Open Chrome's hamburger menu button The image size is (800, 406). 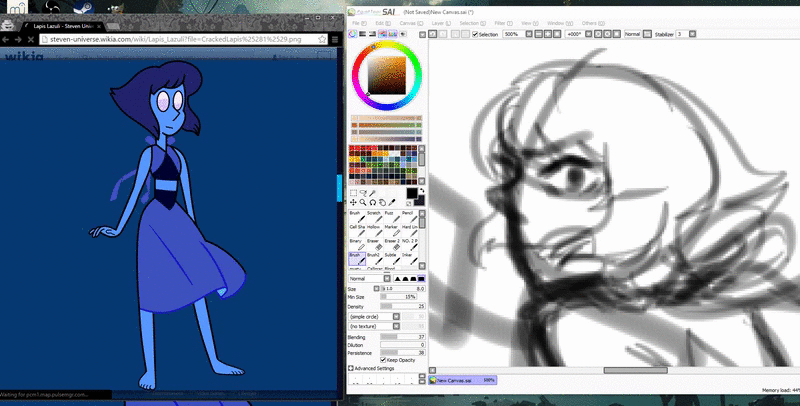pos(335,39)
